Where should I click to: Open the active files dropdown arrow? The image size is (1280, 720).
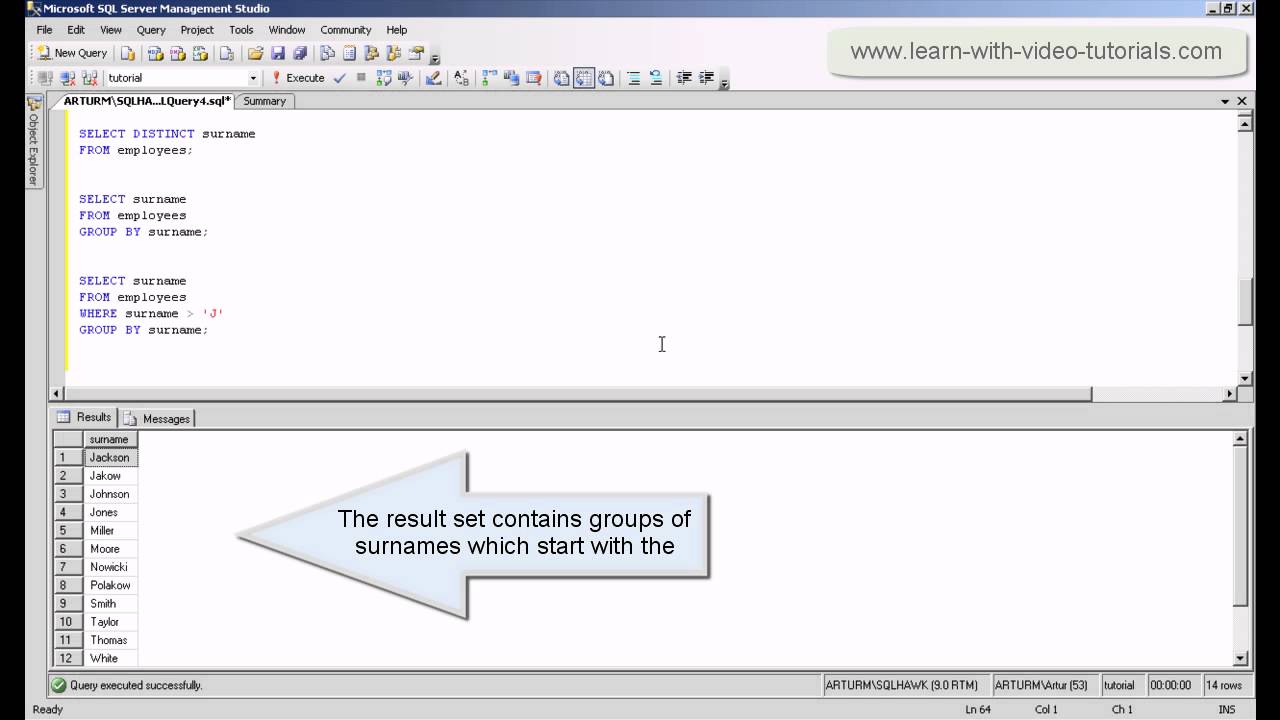(x=1225, y=101)
